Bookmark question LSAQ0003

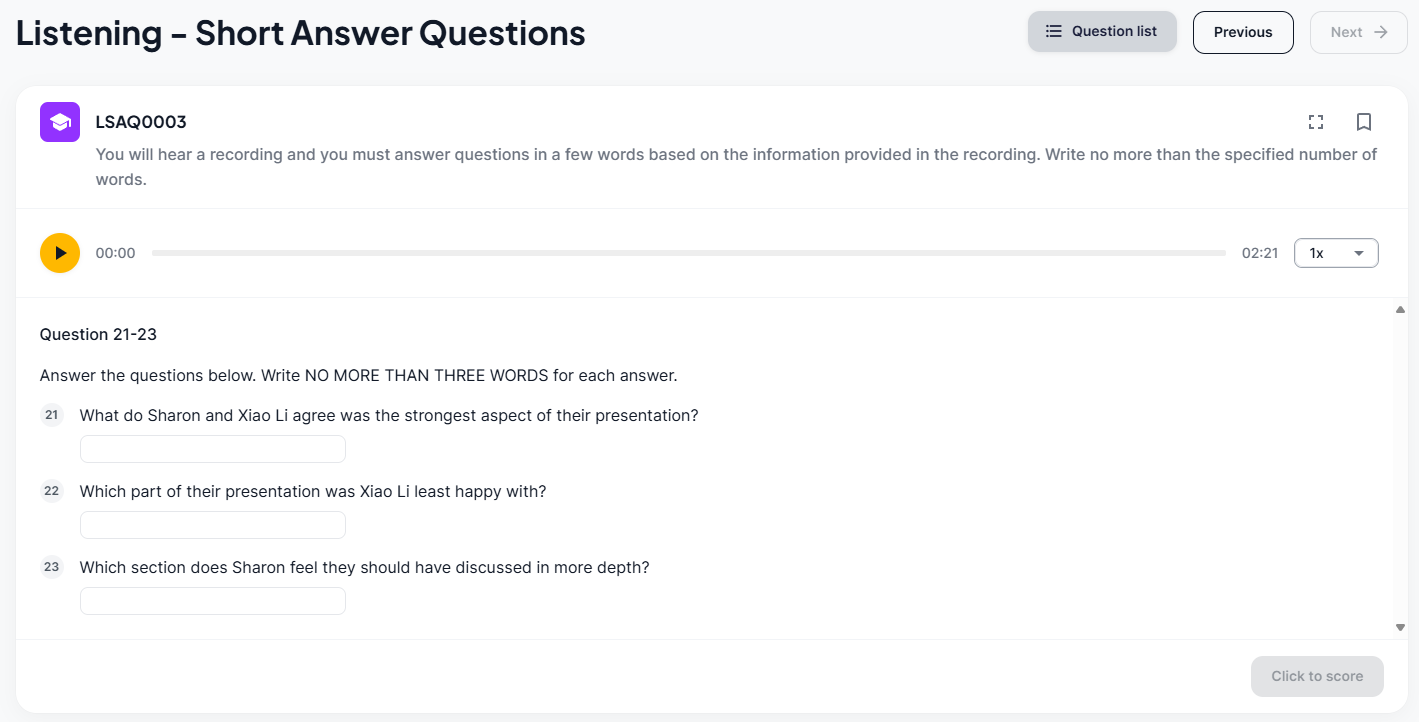1363,122
